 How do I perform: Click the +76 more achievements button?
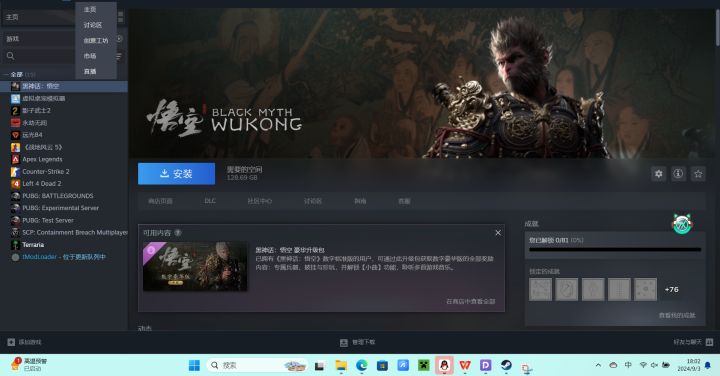coord(671,289)
